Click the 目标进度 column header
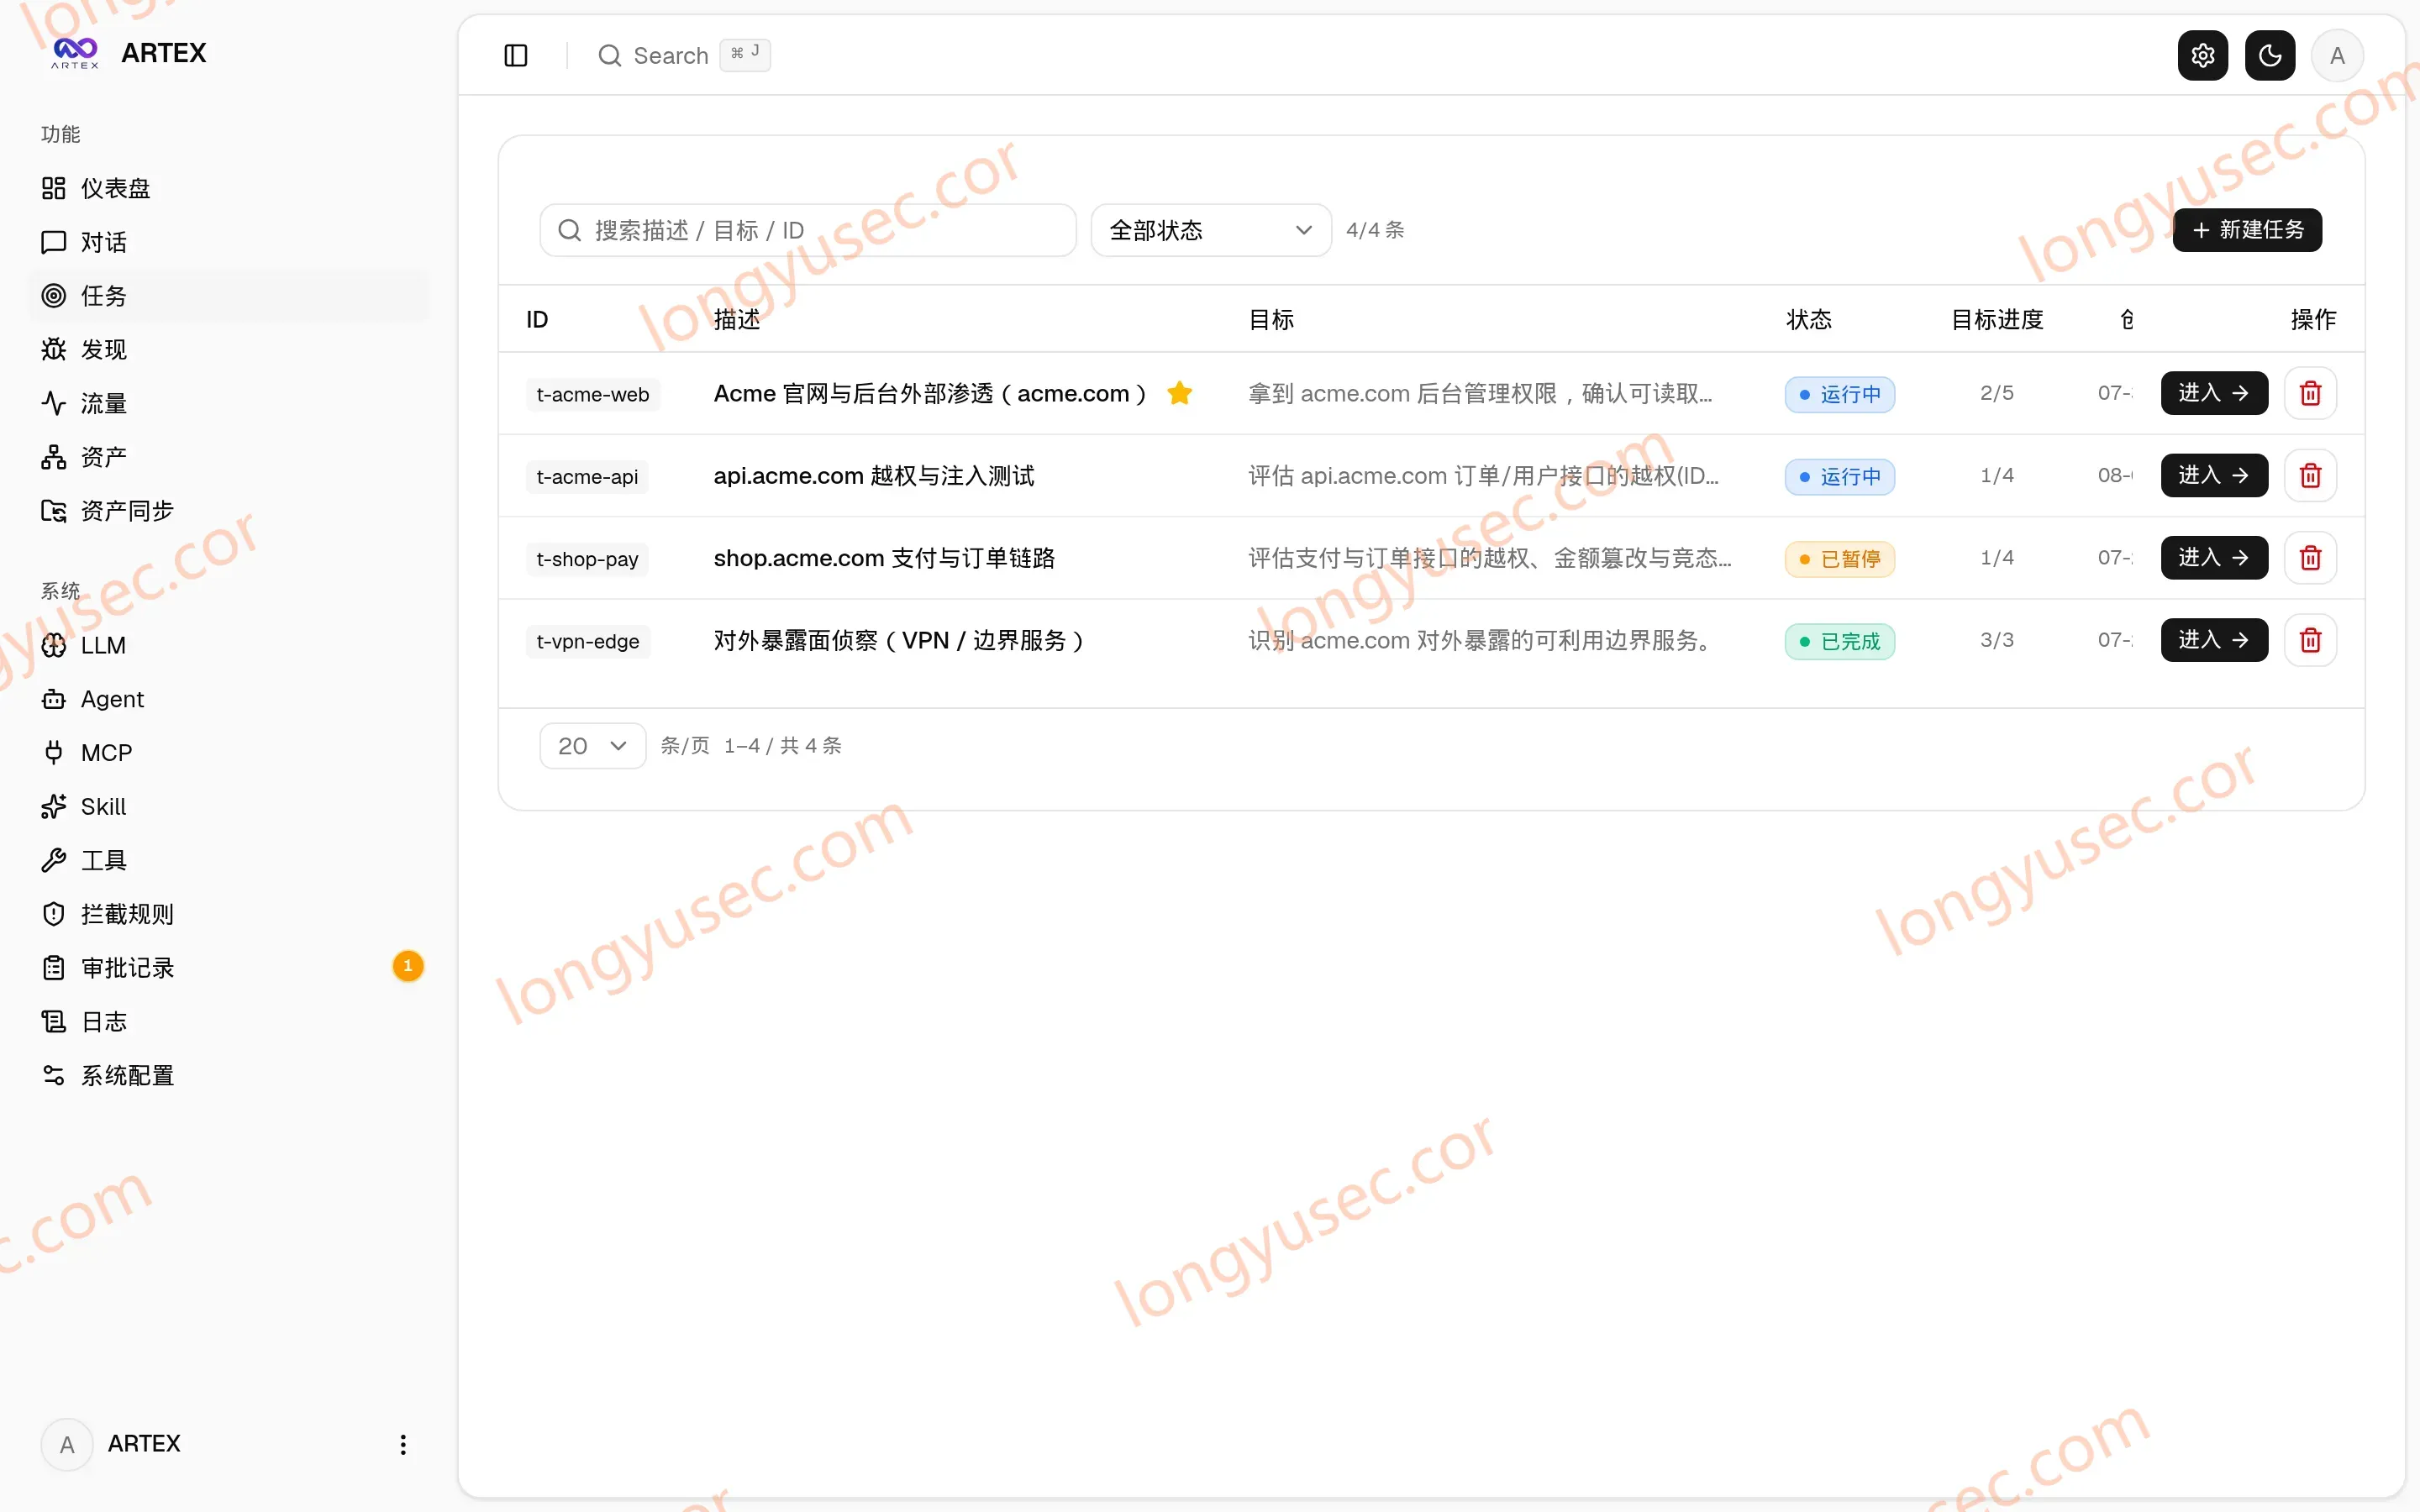Viewport: 2420px width, 1512px height. [x=1997, y=319]
